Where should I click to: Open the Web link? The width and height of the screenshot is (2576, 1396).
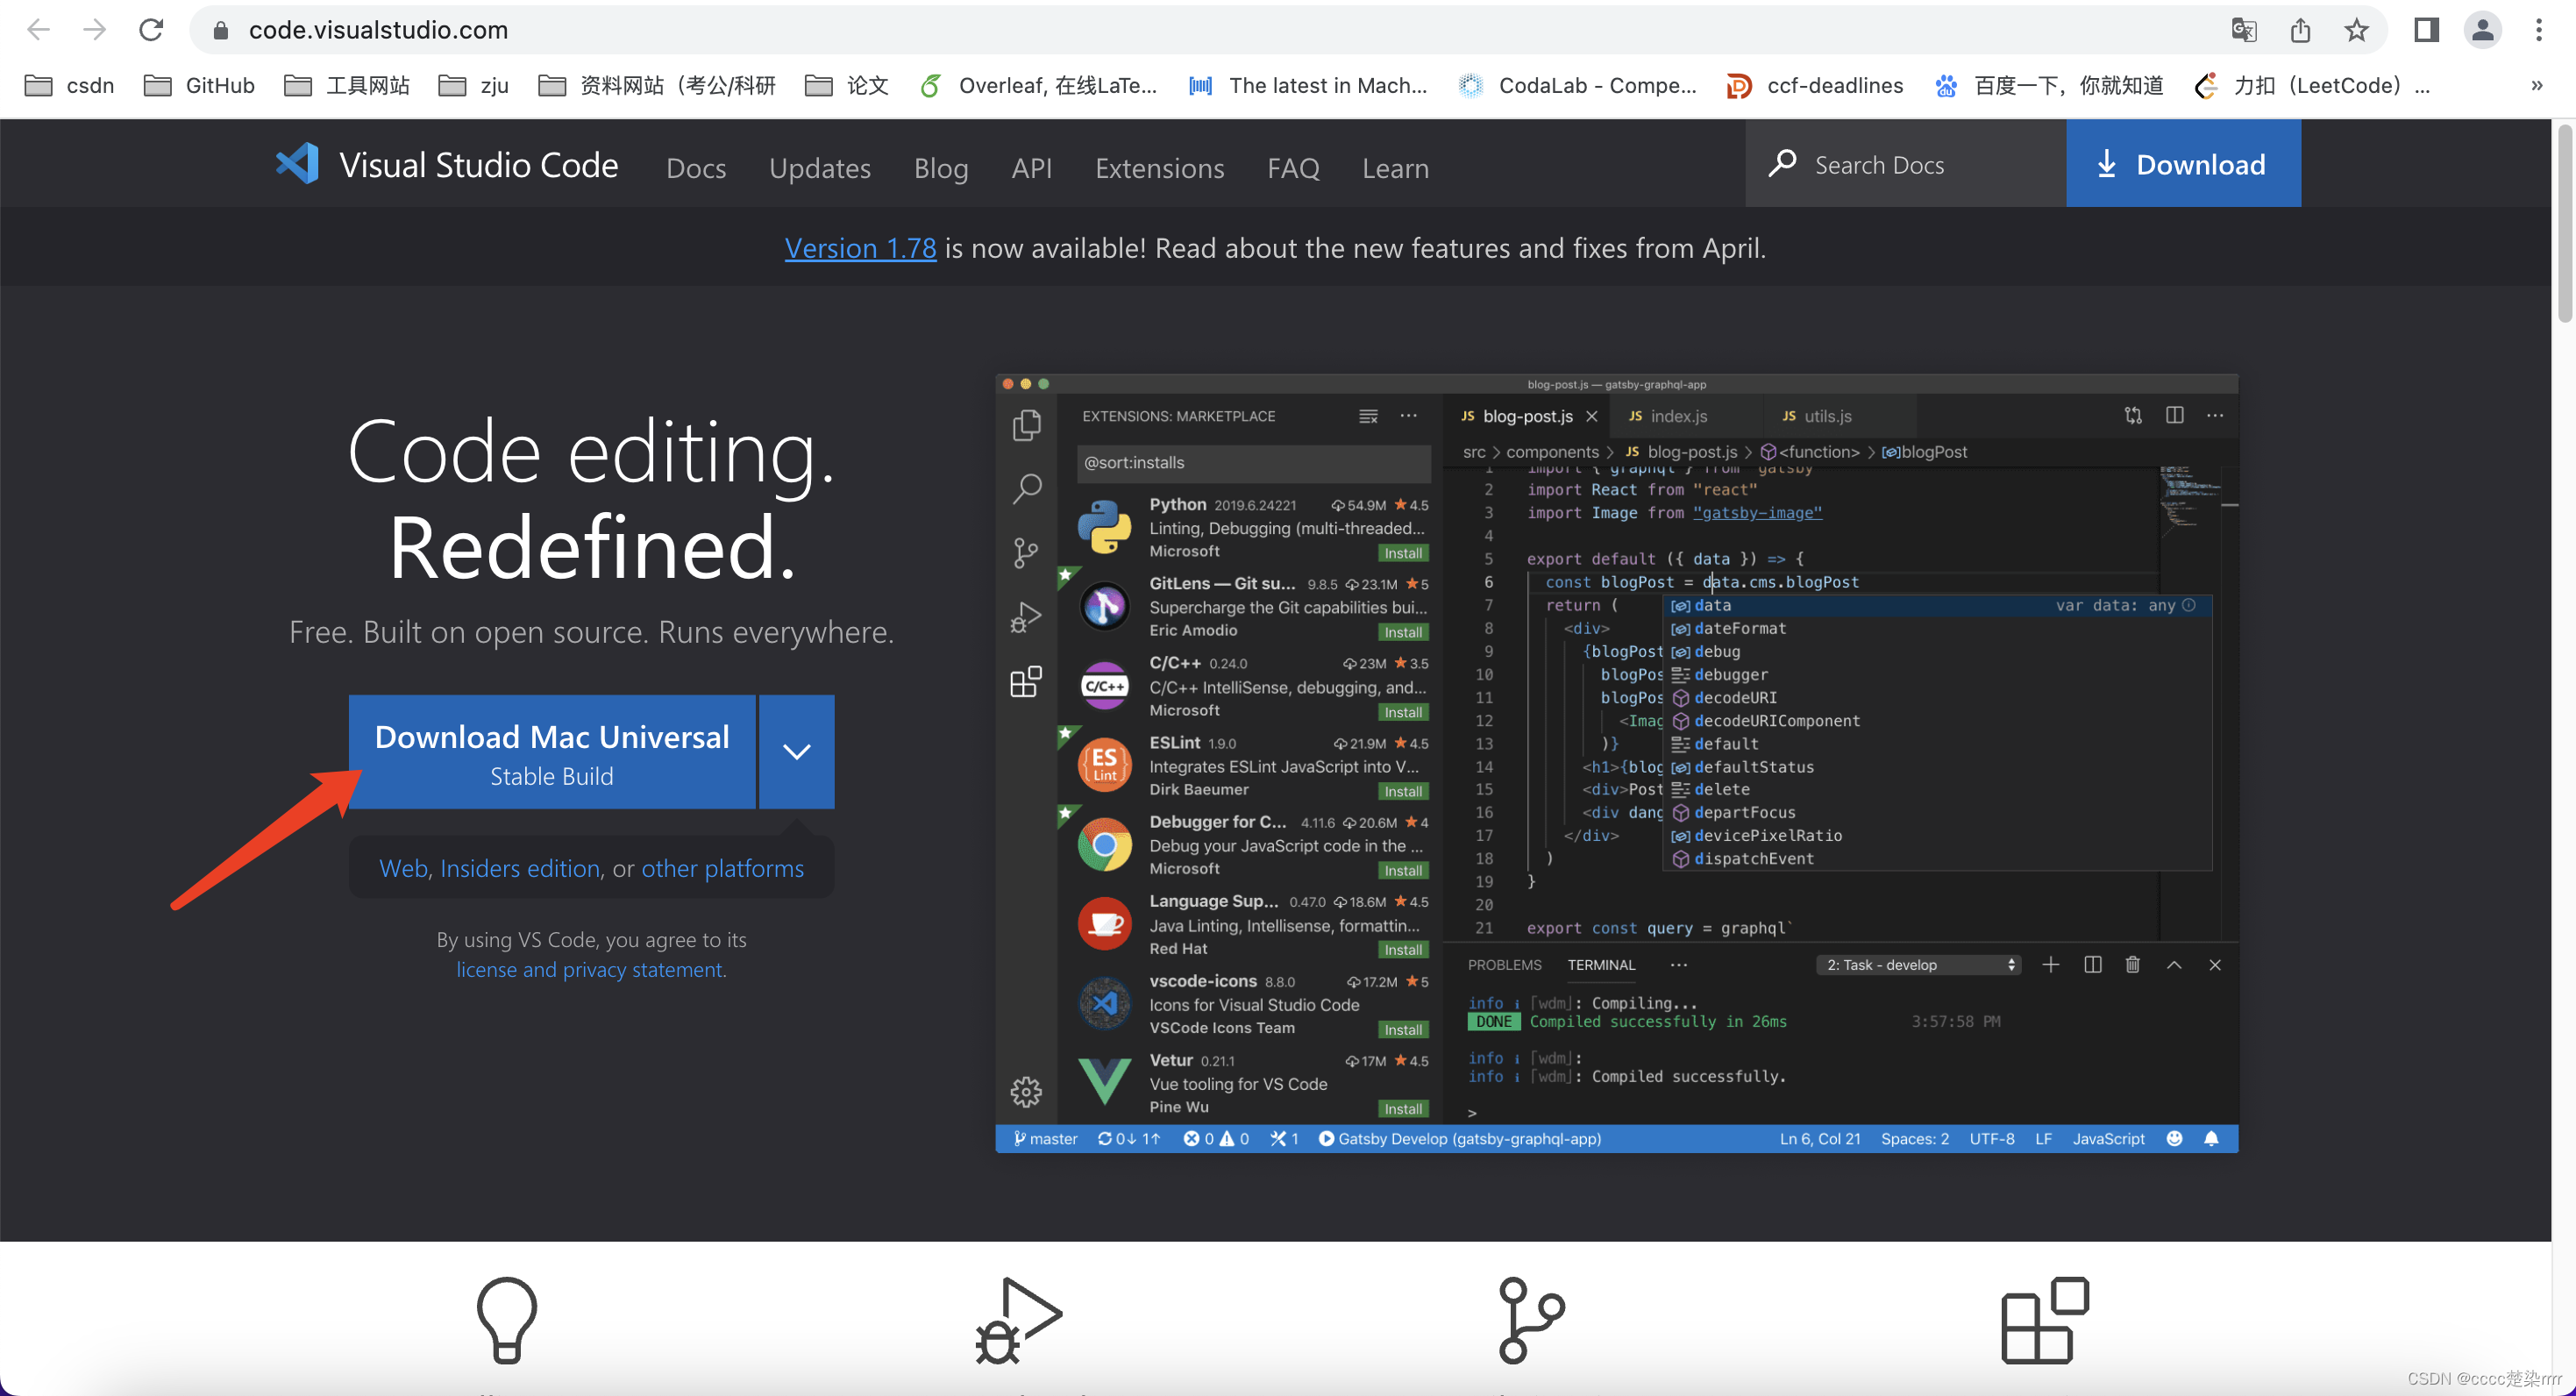[x=404, y=868]
